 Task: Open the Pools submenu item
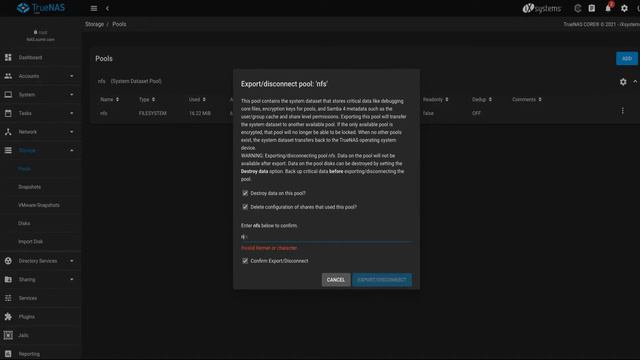click(x=24, y=169)
